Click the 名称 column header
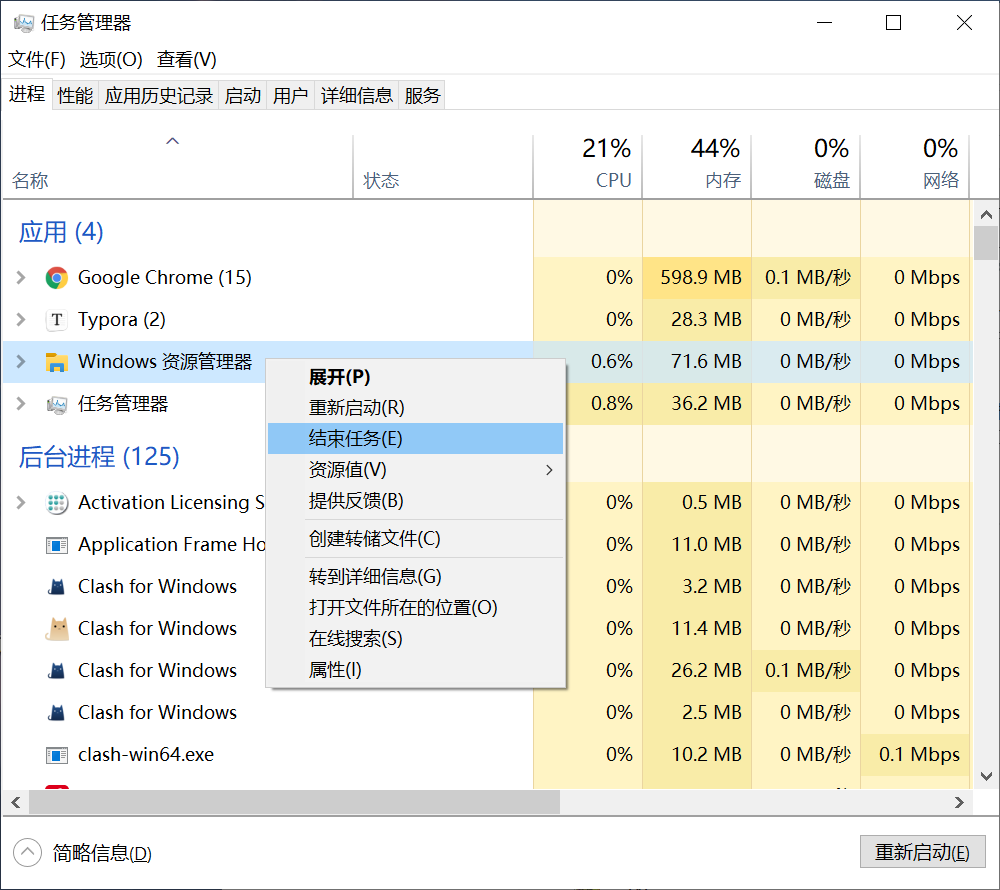This screenshot has height=890, width=1000. click(178, 166)
